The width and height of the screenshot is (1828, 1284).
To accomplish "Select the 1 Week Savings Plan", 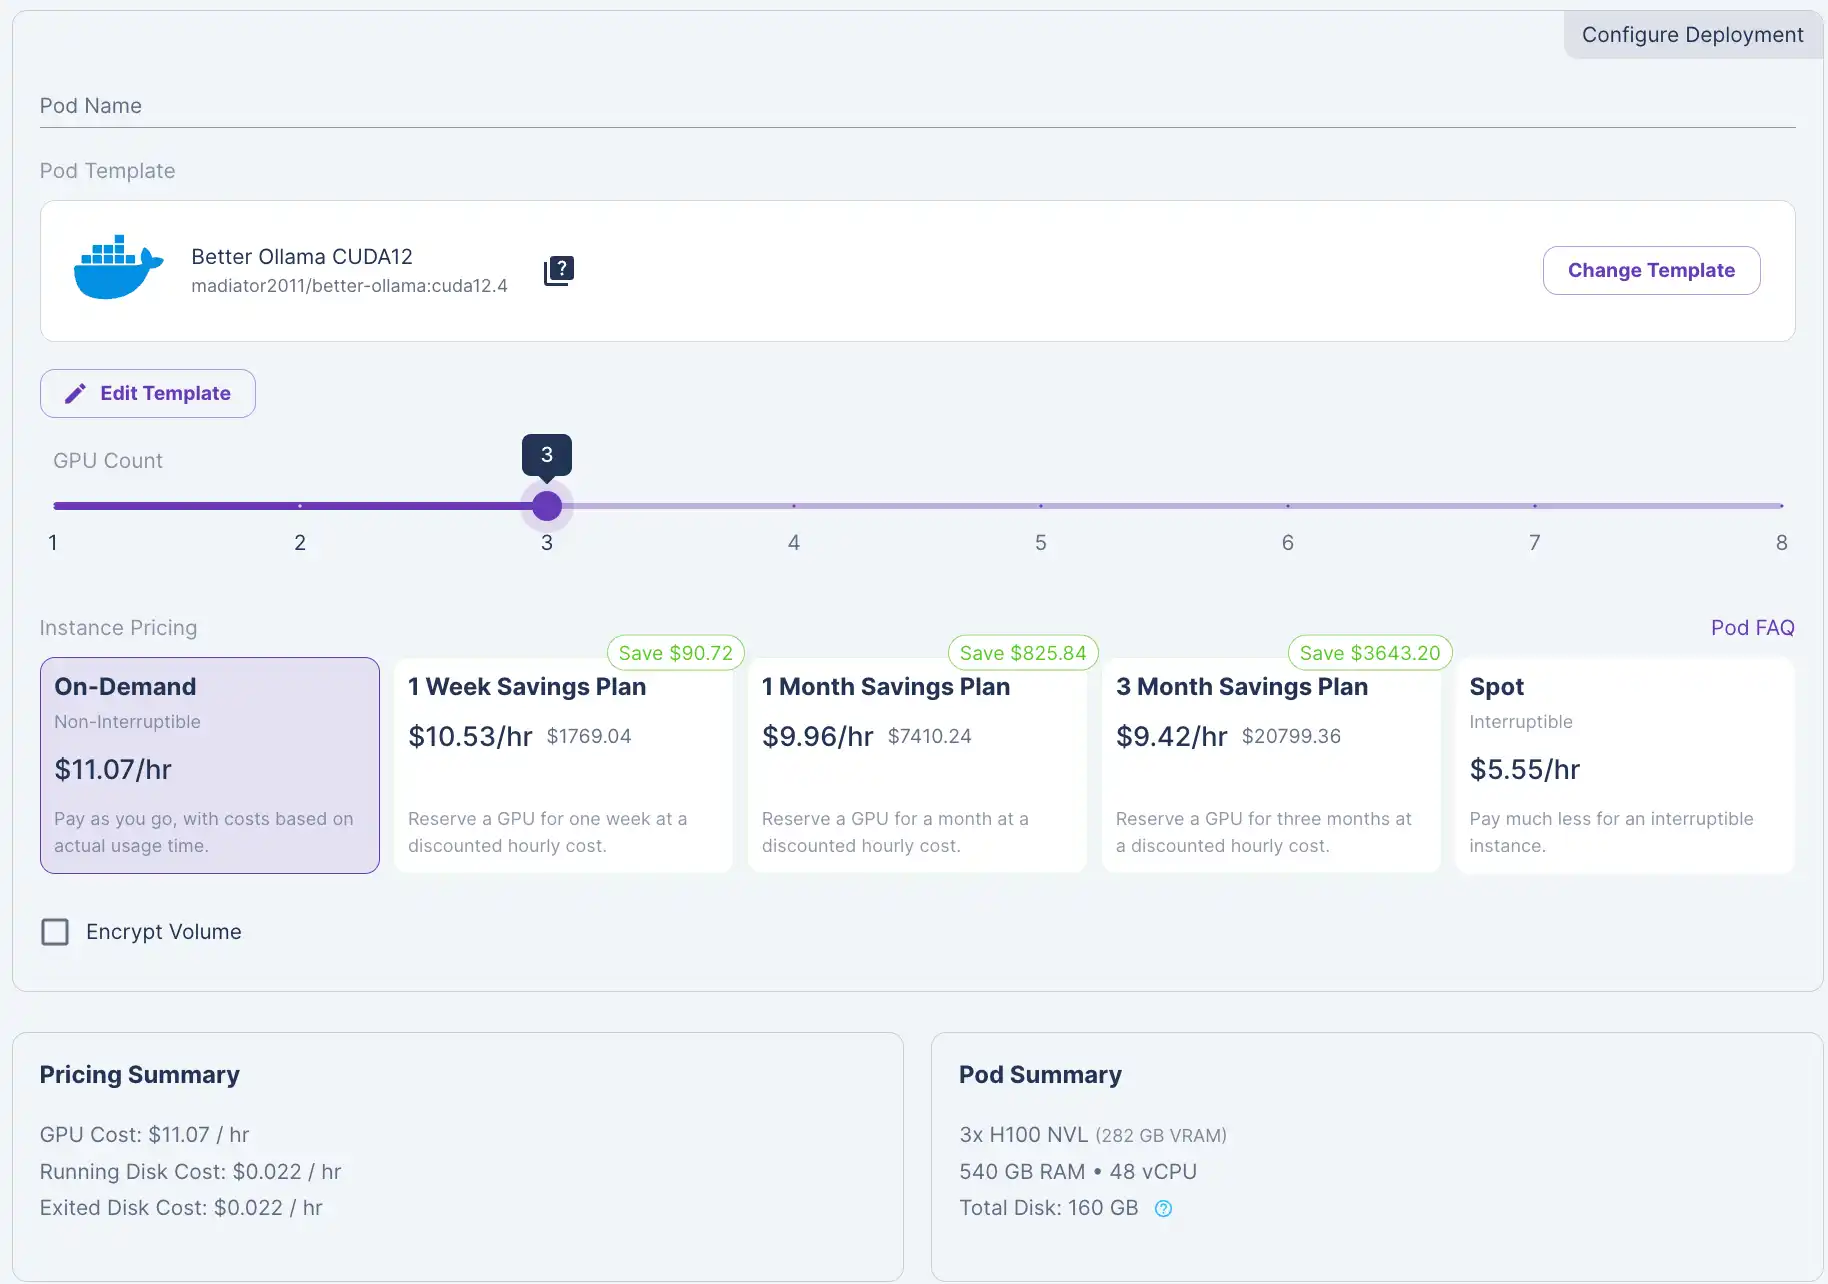I will [563, 765].
